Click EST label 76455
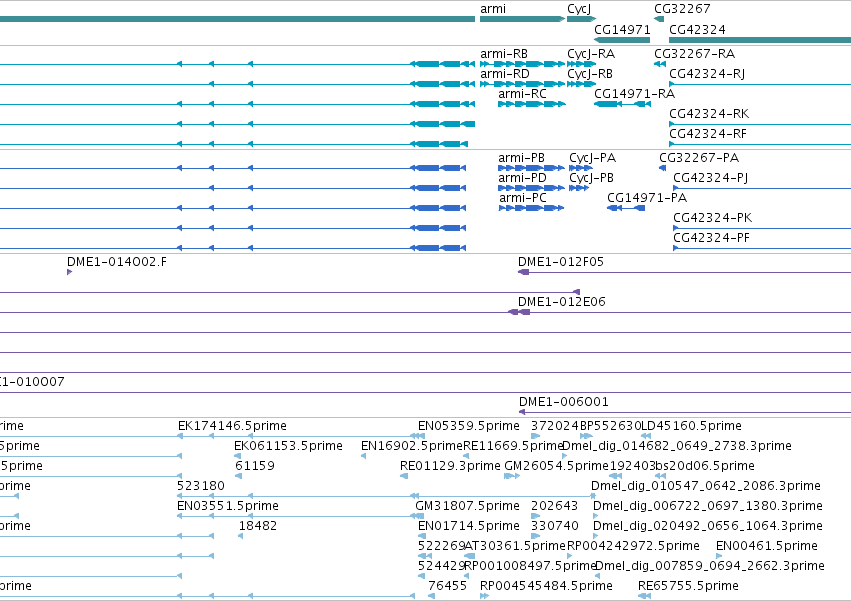851x601 pixels. click(447, 586)
